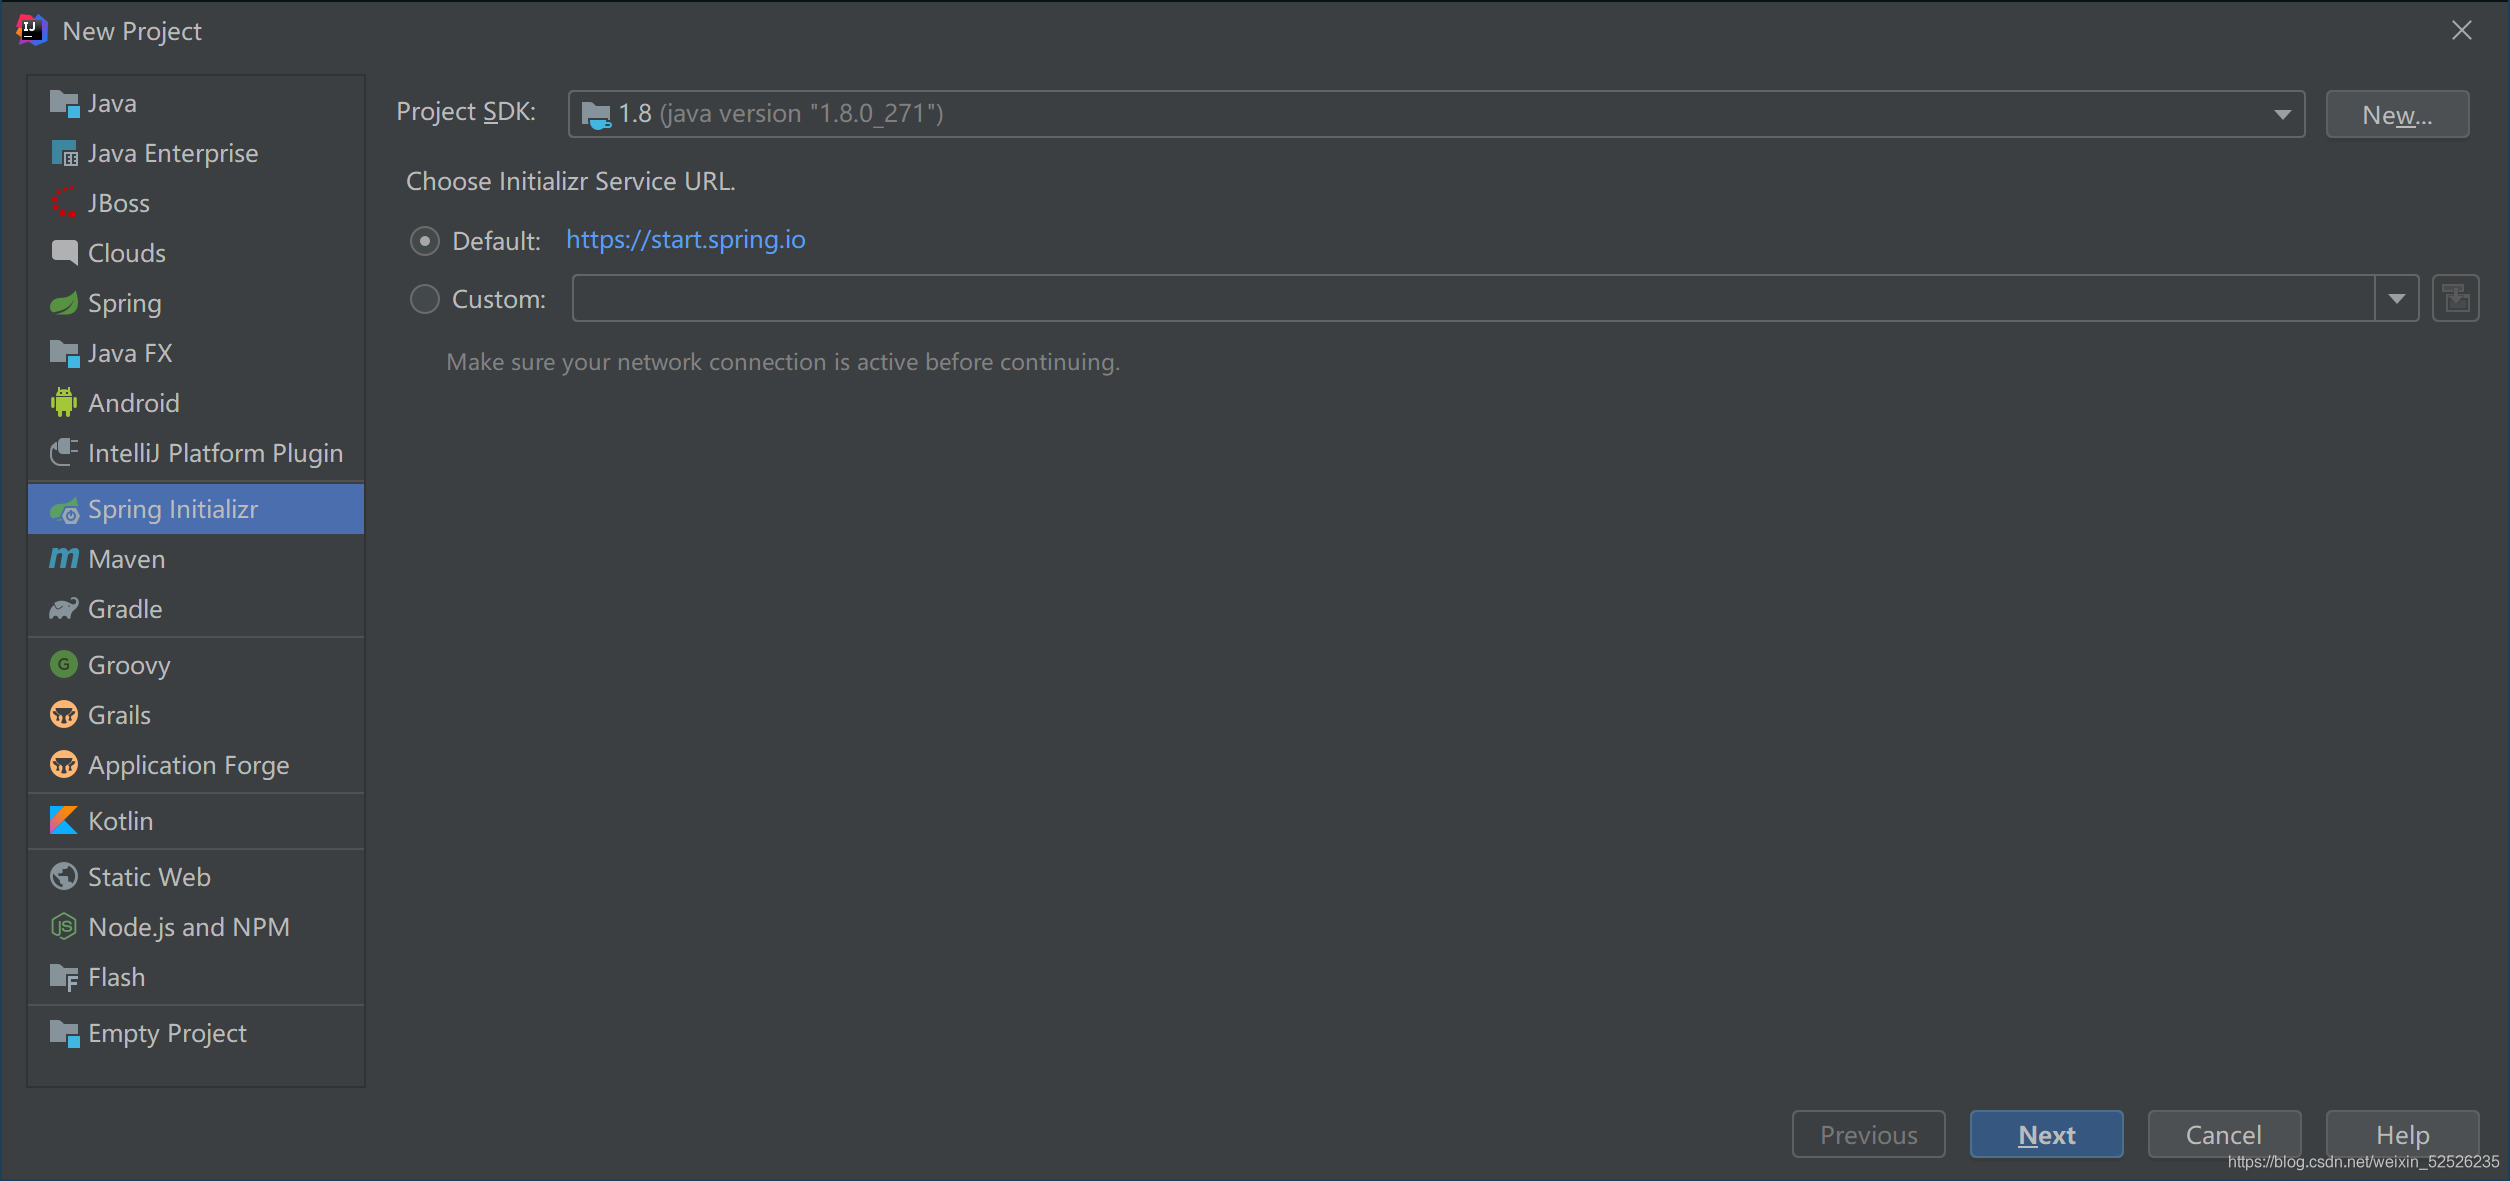
Task: Click the Flash folder icon
Action: tap(64, 977)
